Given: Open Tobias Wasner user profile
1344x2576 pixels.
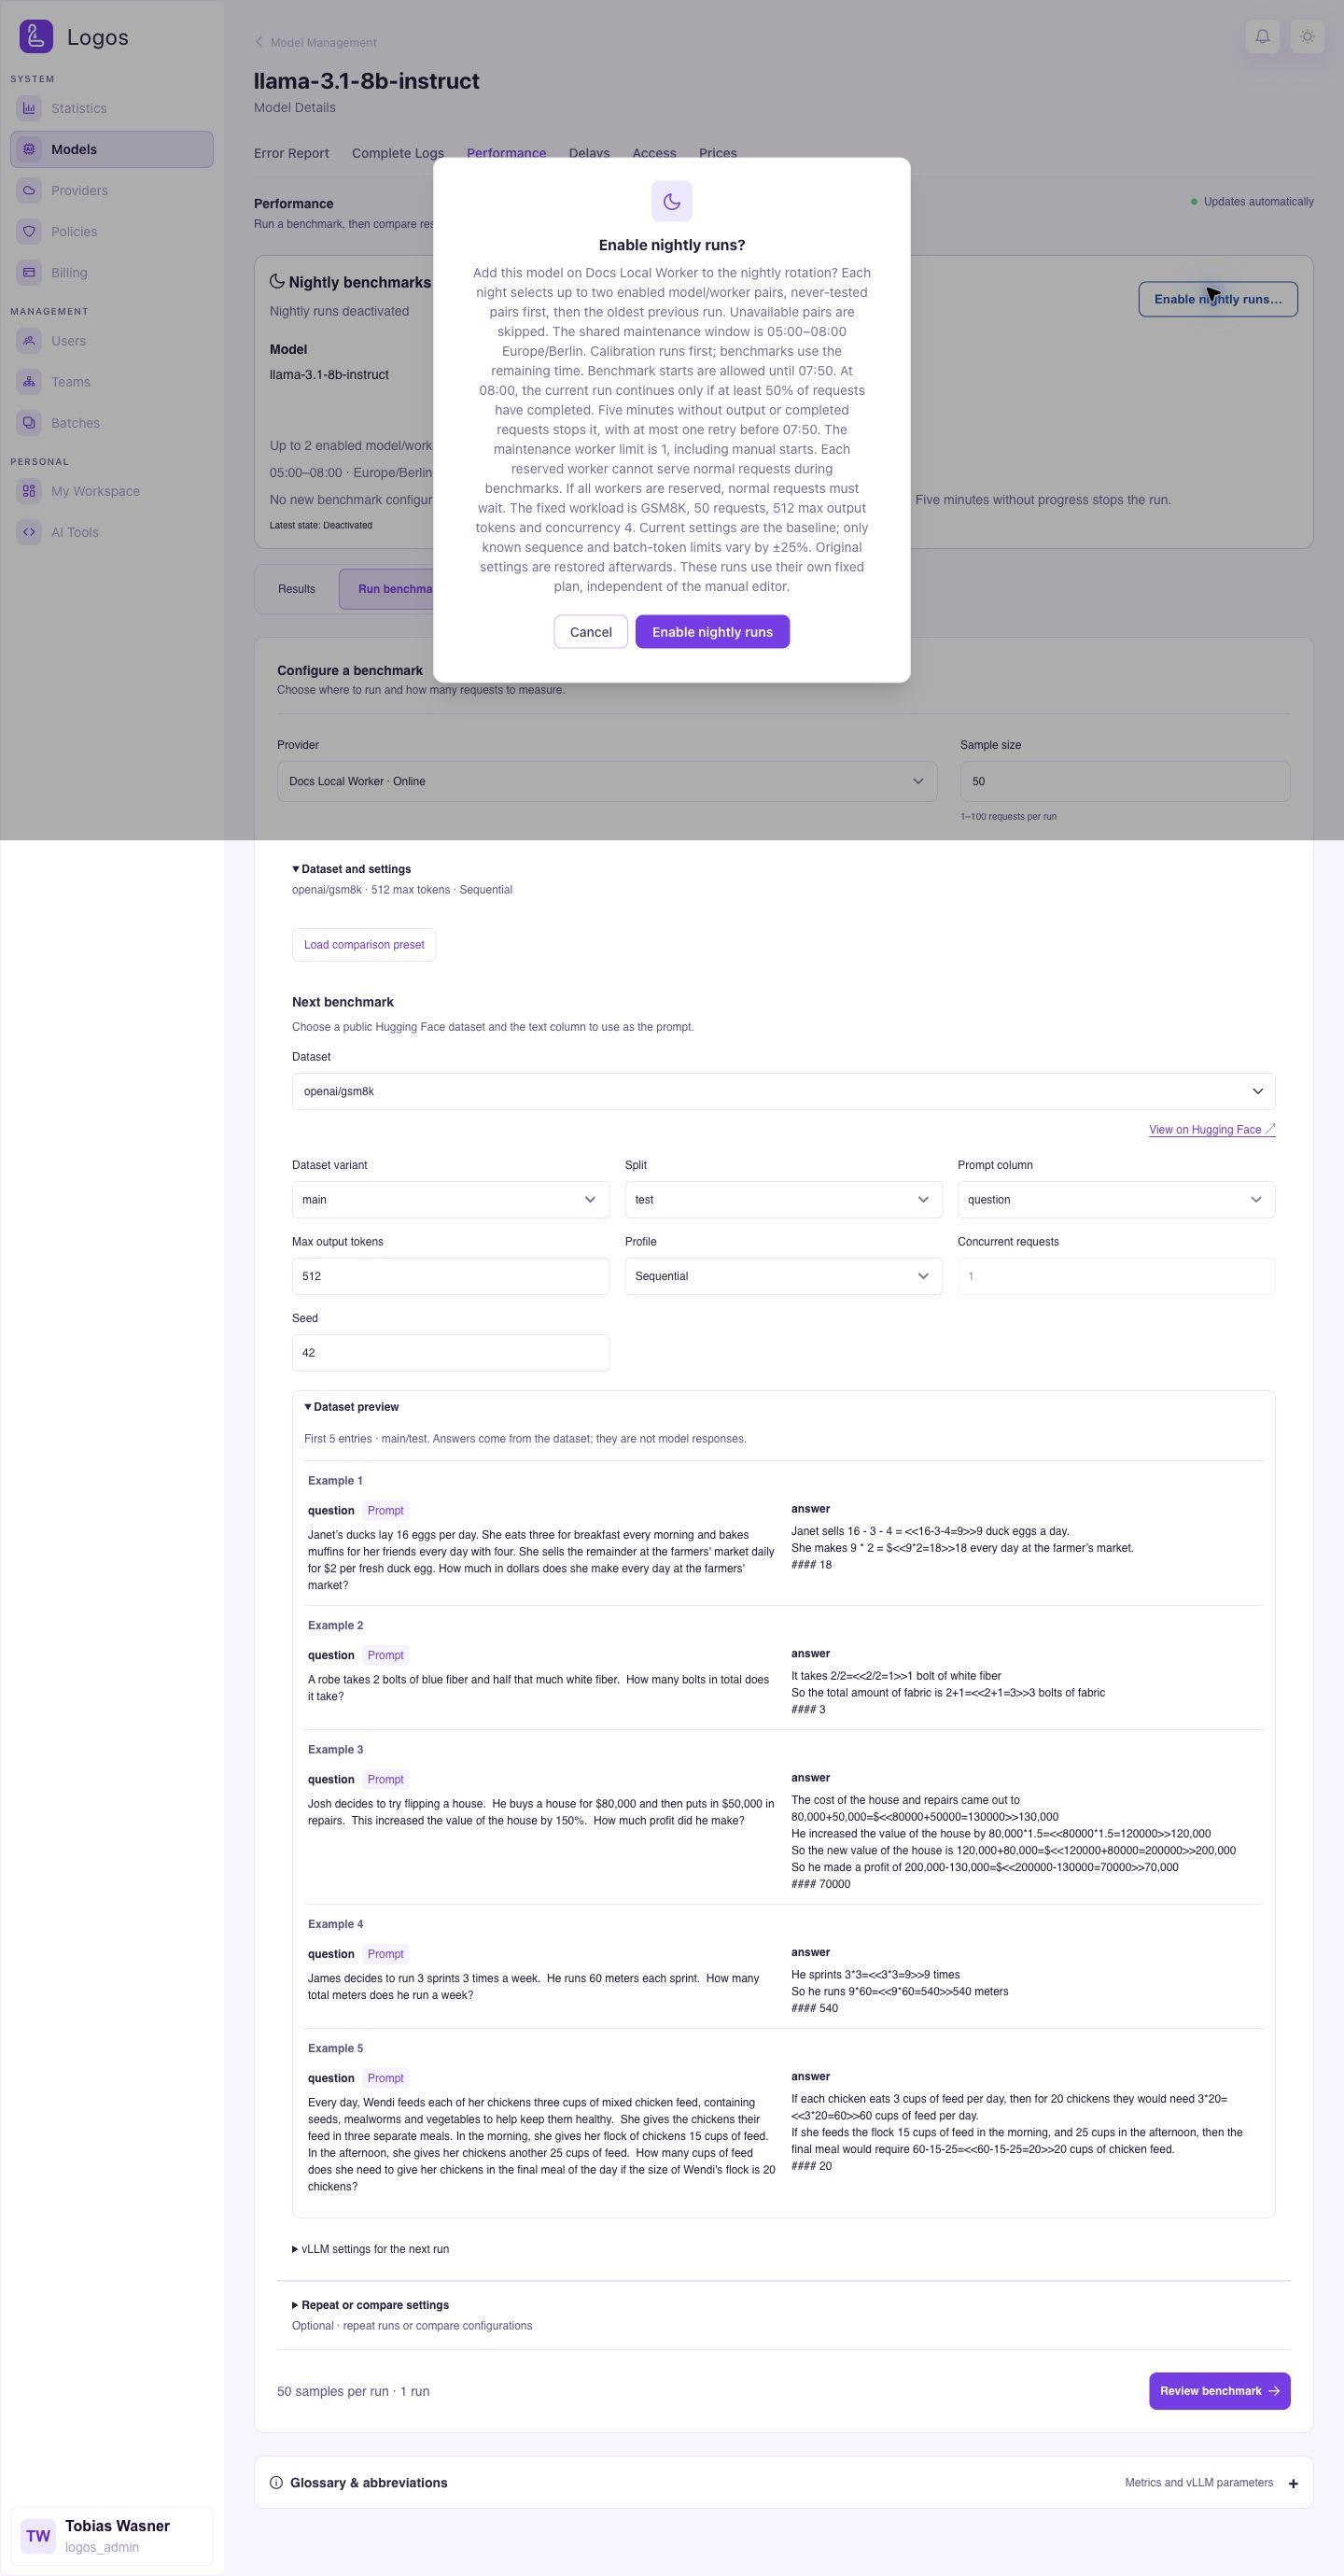Looking at the screenshot, I should (x=112, y=2536).
